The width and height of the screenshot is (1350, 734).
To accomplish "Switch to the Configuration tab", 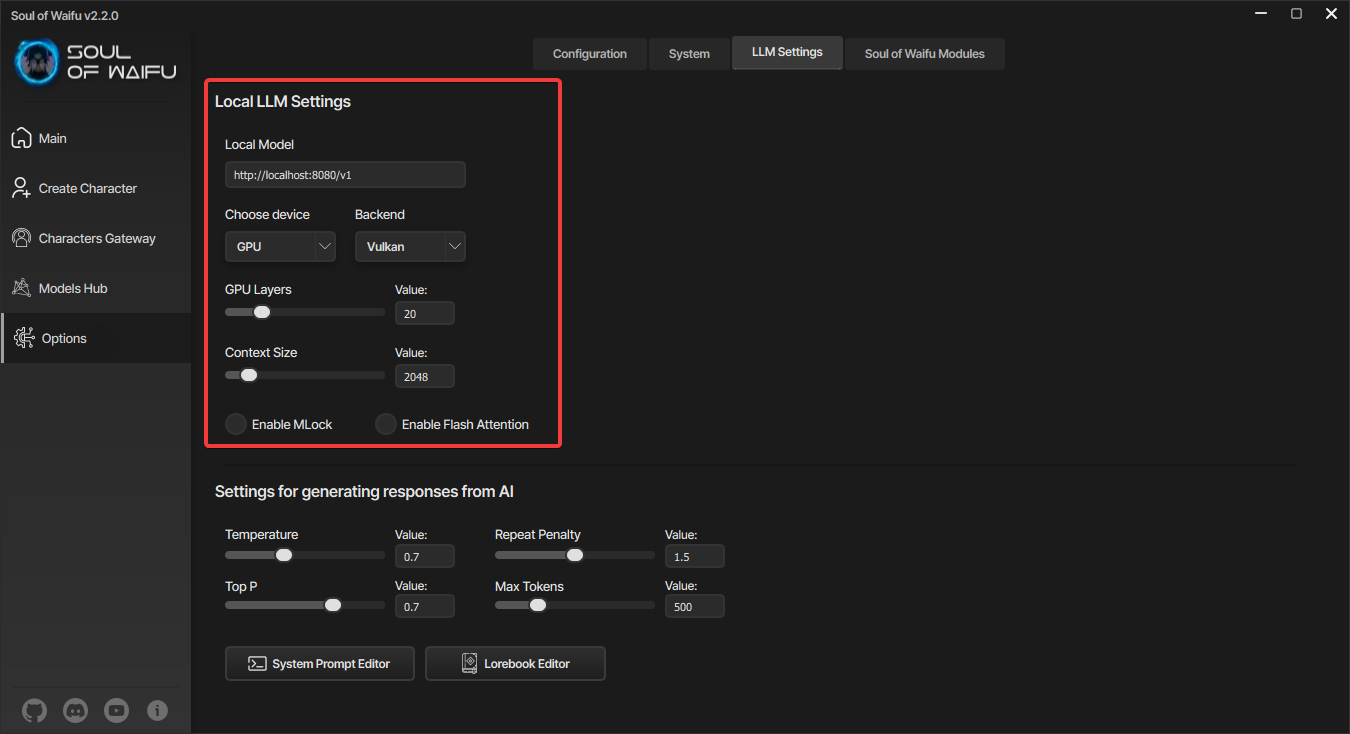I will tap(590, 54).
